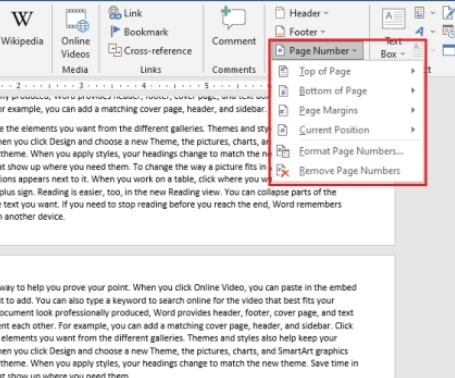Expand Top of Page submenu arrow
This screenshot has height=378, width=455.
tap(413, 71)
